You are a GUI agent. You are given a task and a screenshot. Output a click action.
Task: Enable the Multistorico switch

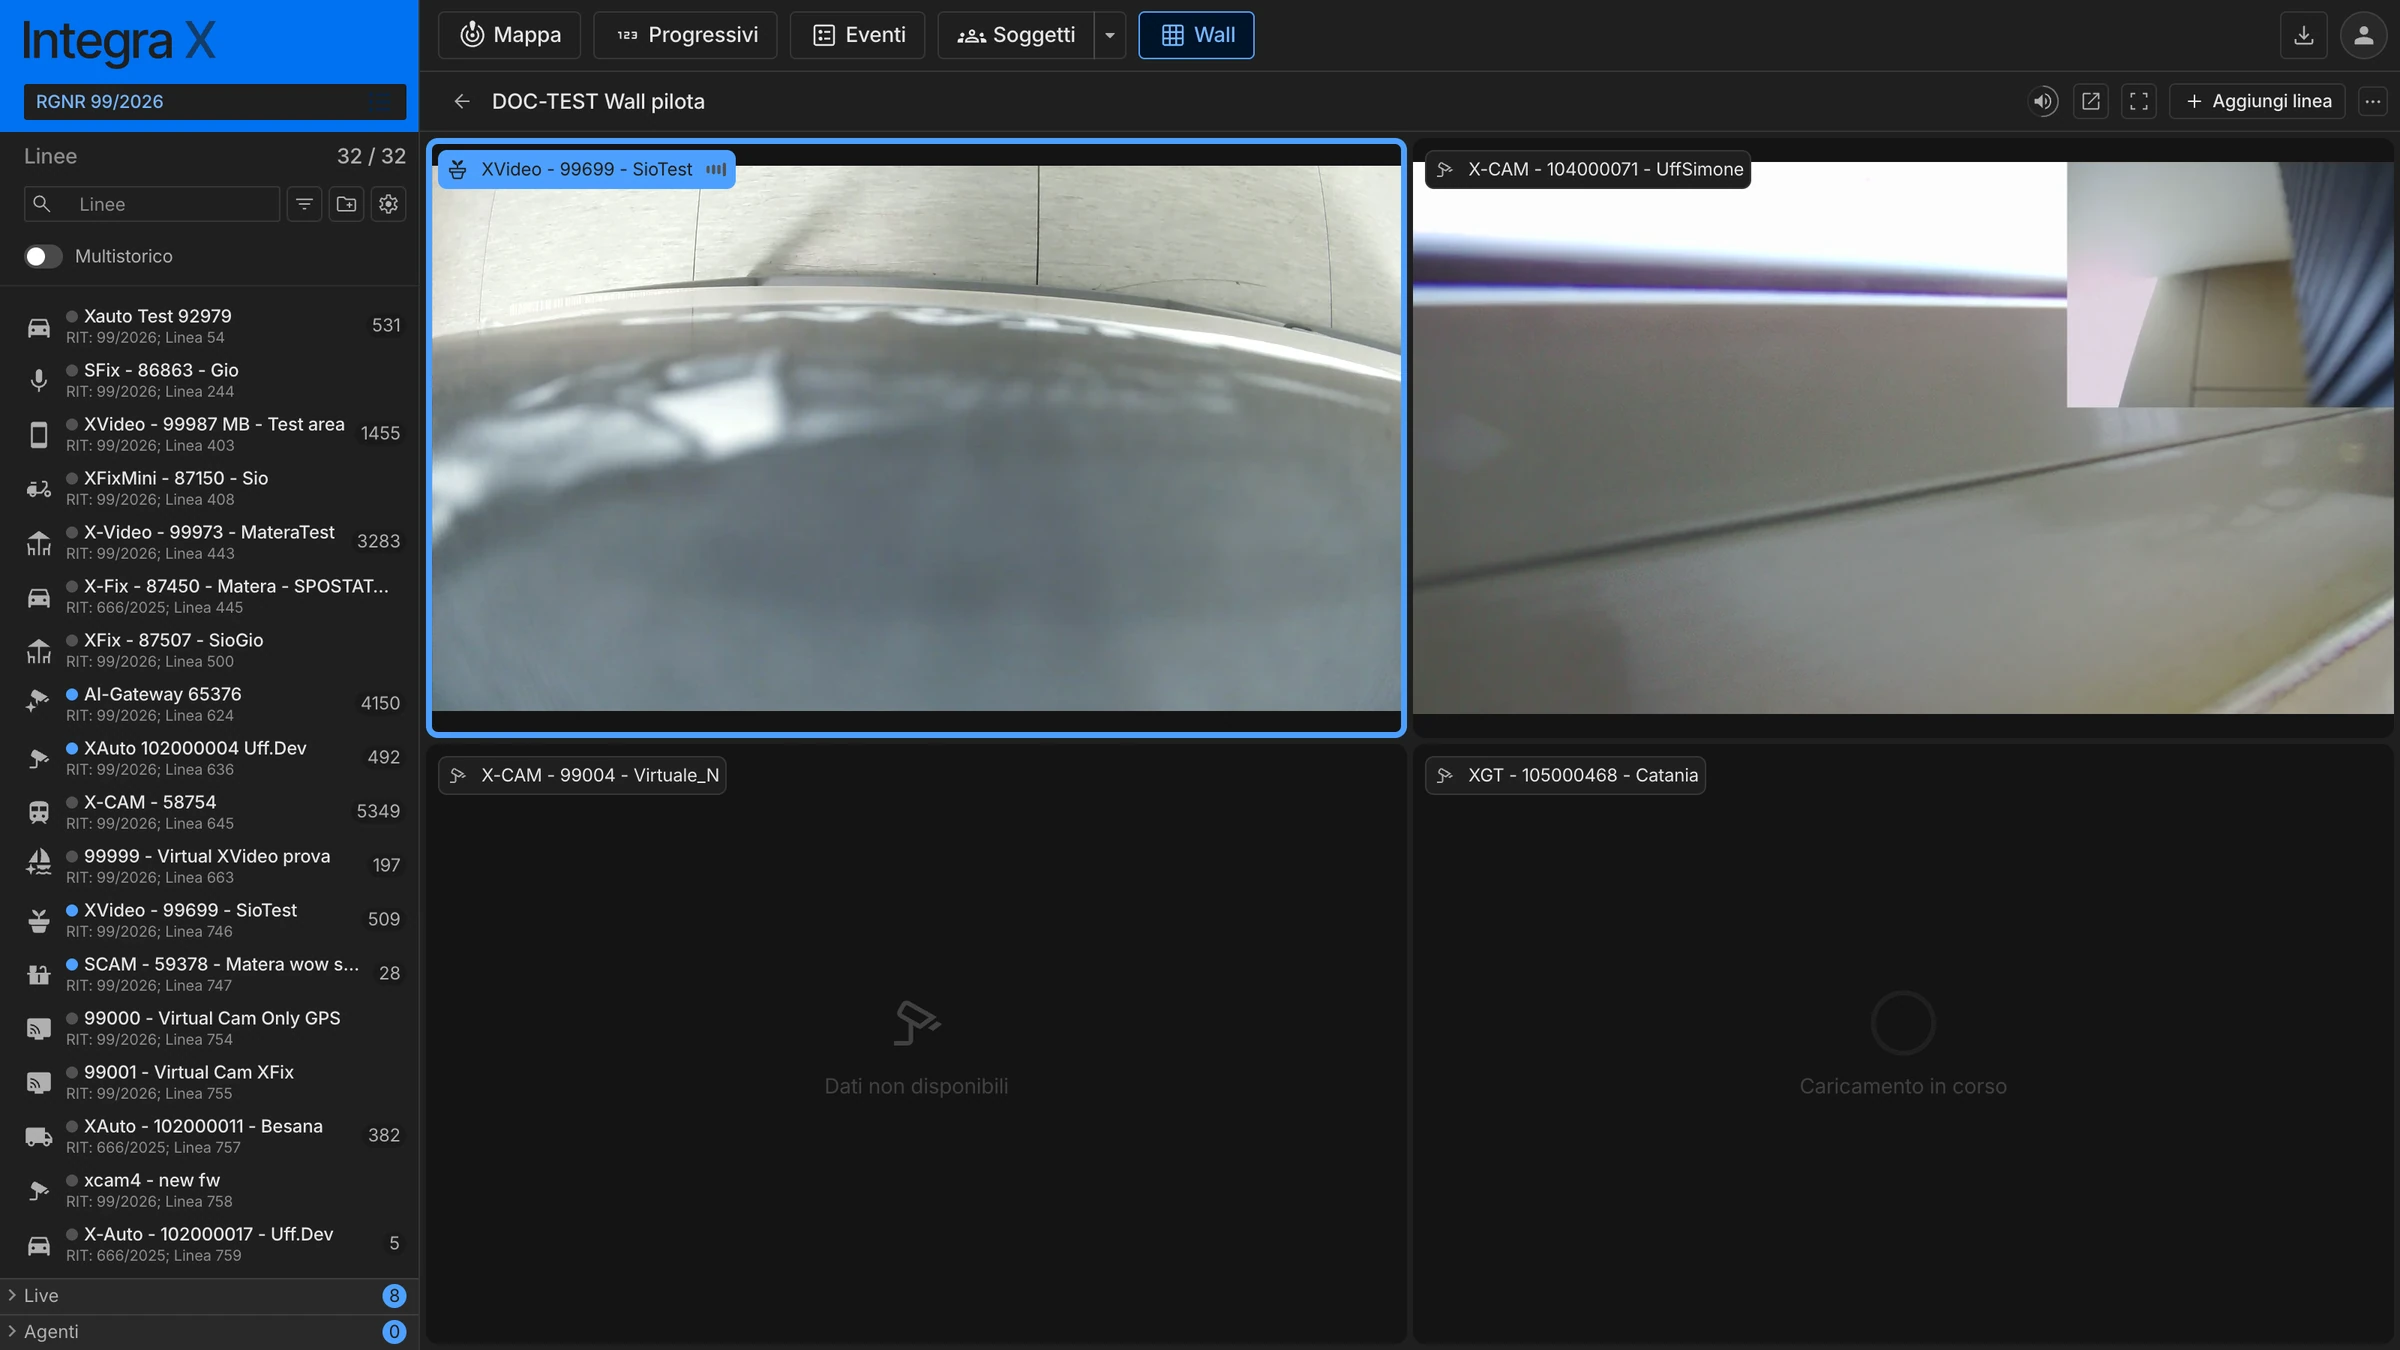coord(43,256)
